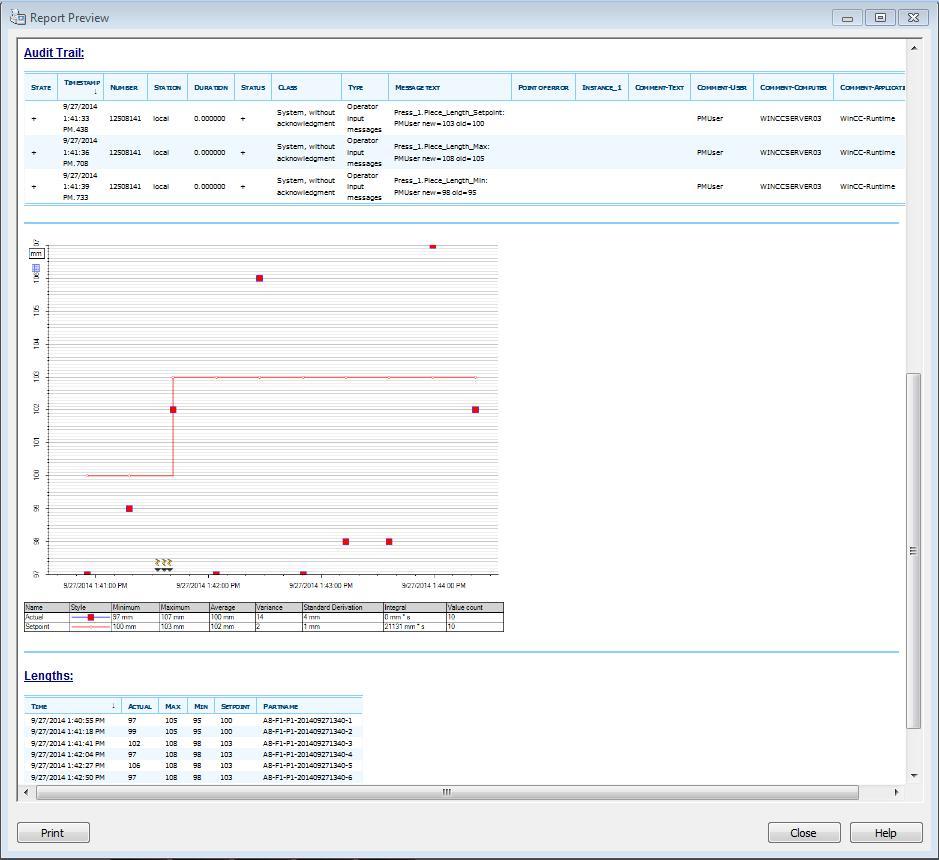Click the Setpoint style swatch in the legend table

(90, 626)
